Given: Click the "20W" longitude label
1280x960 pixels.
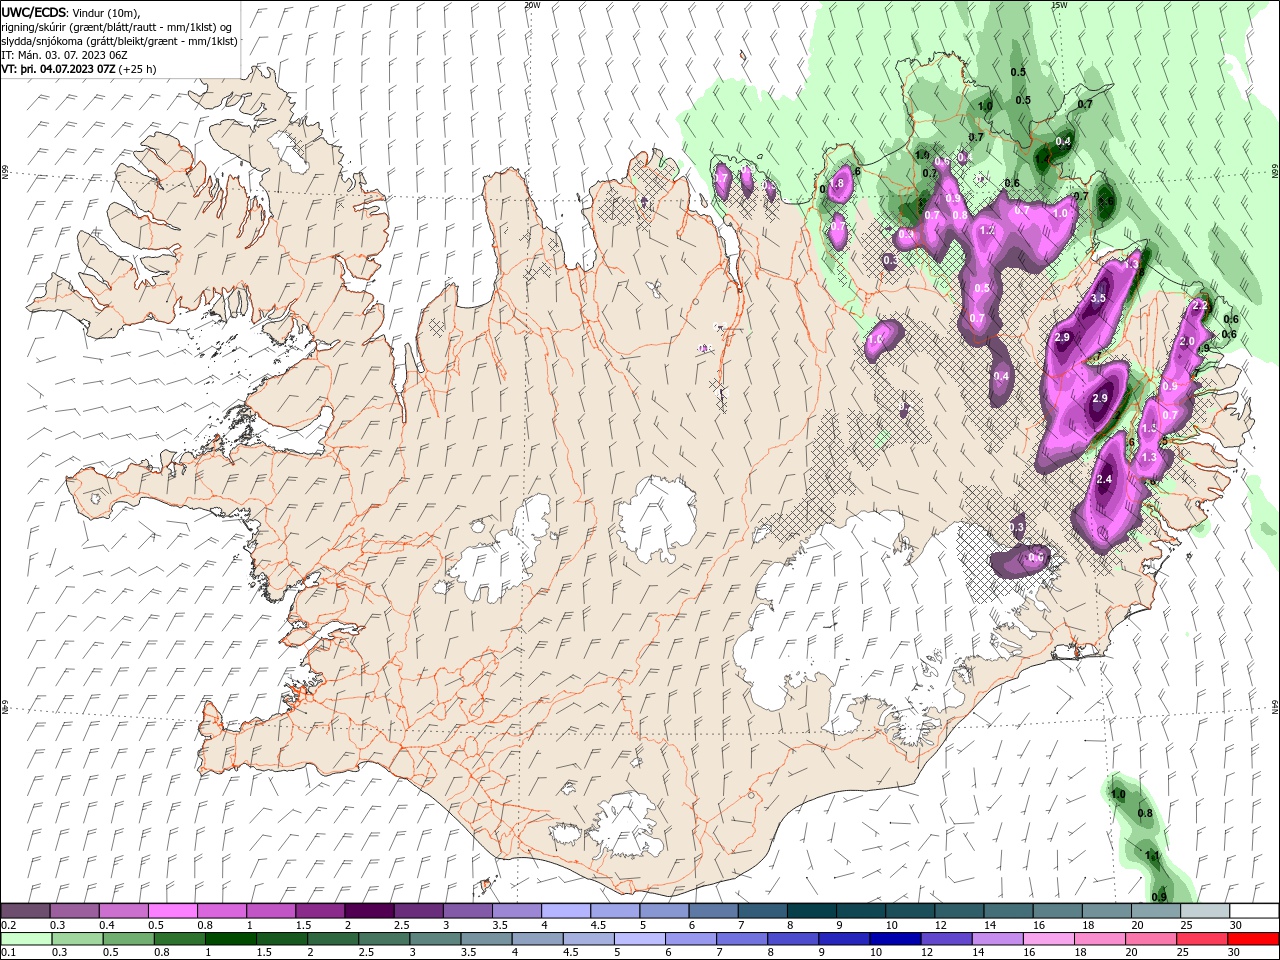Looking at the screenshot, I should [532, 5].
